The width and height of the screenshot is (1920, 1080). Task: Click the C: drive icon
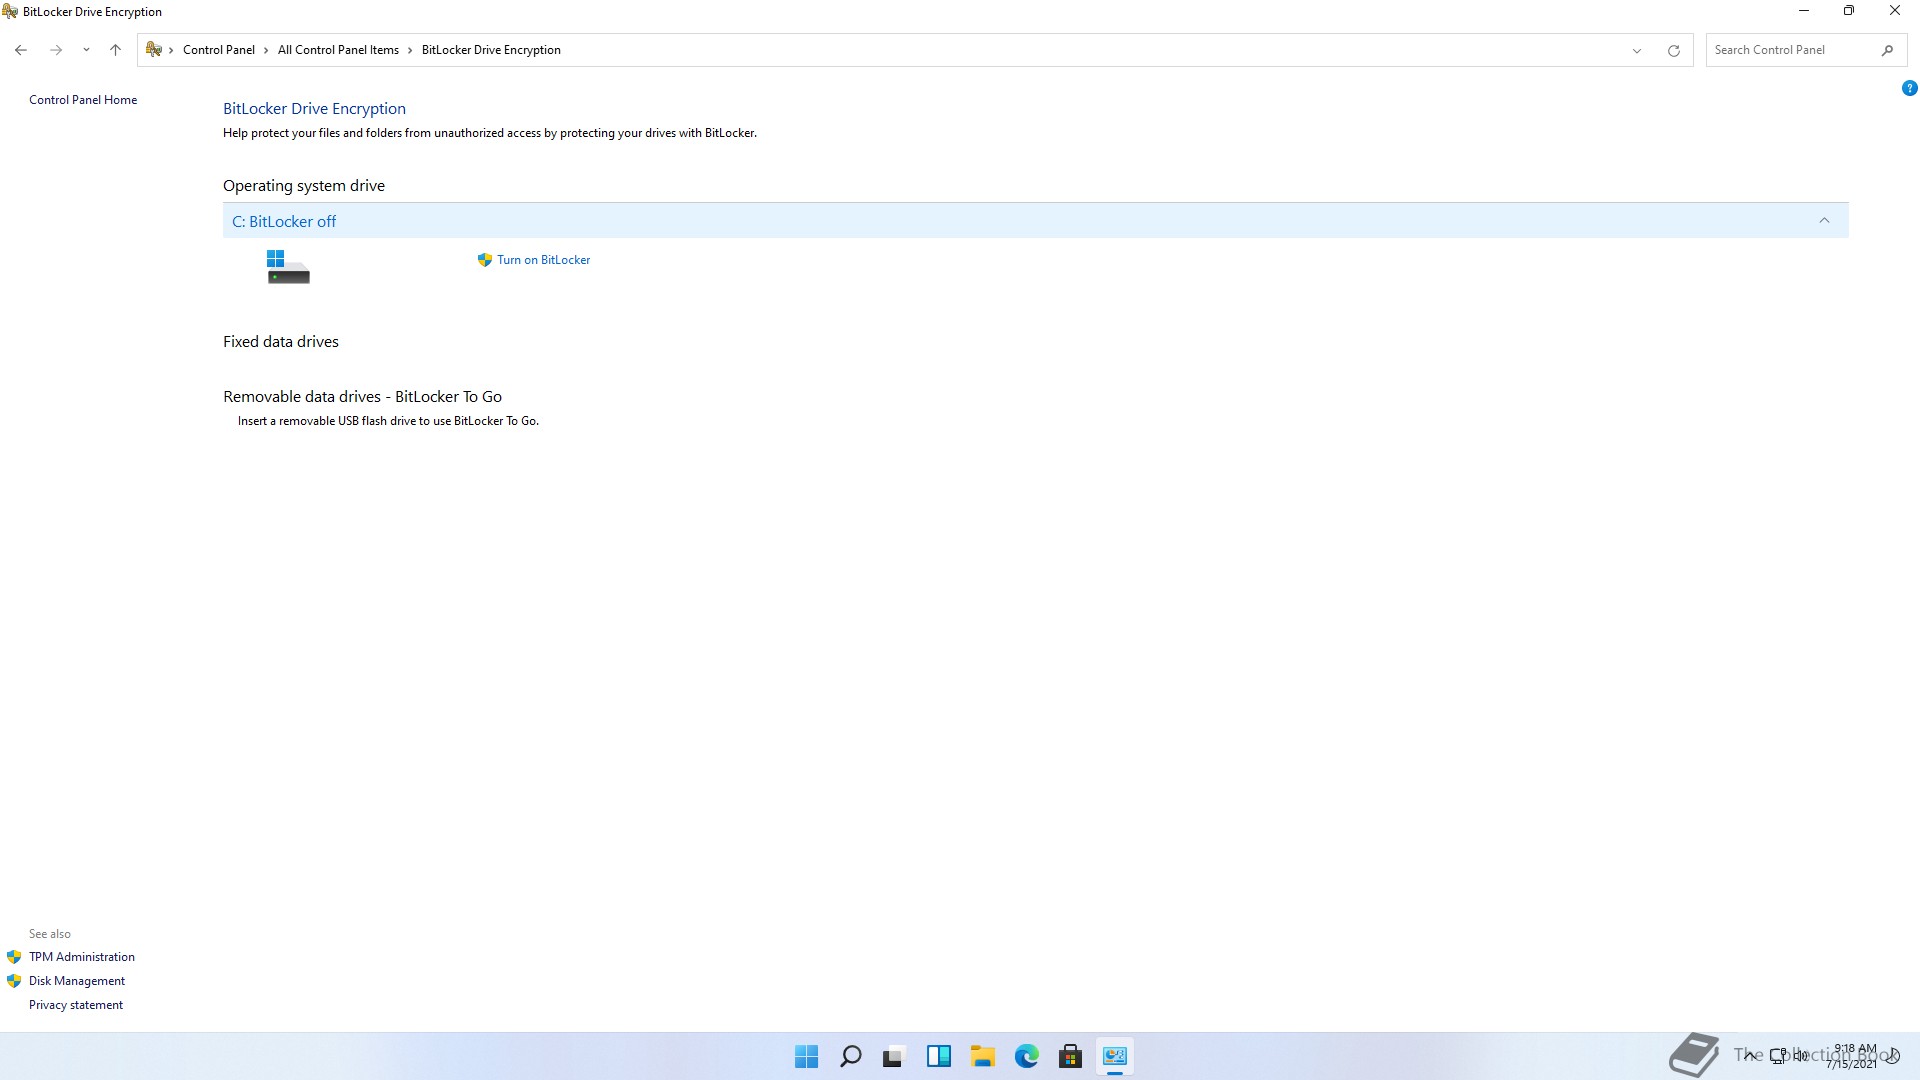(x=288, y=267)
